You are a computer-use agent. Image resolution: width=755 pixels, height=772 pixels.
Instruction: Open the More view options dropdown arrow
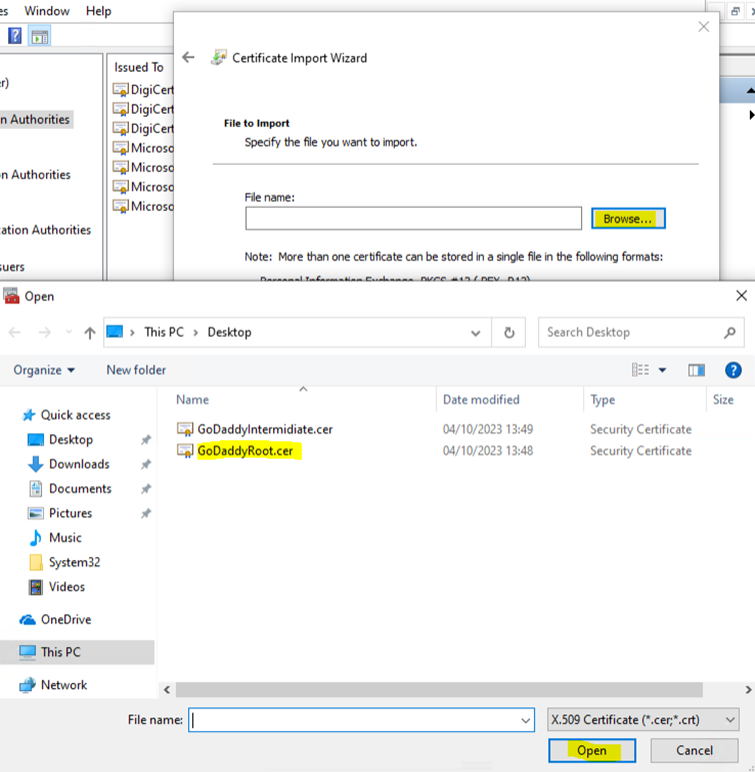[662, 370]
